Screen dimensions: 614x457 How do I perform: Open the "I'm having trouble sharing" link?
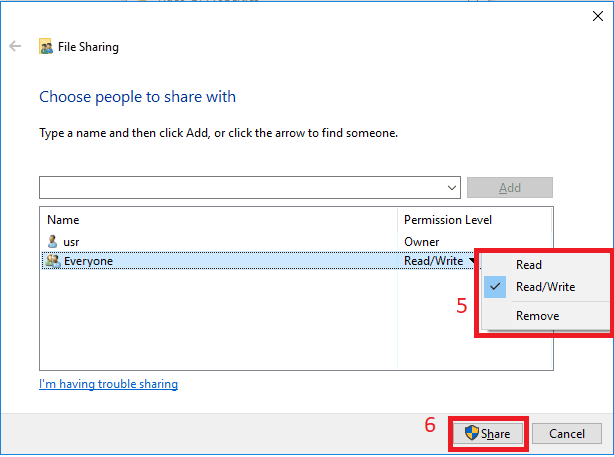[x=108, y=384]
